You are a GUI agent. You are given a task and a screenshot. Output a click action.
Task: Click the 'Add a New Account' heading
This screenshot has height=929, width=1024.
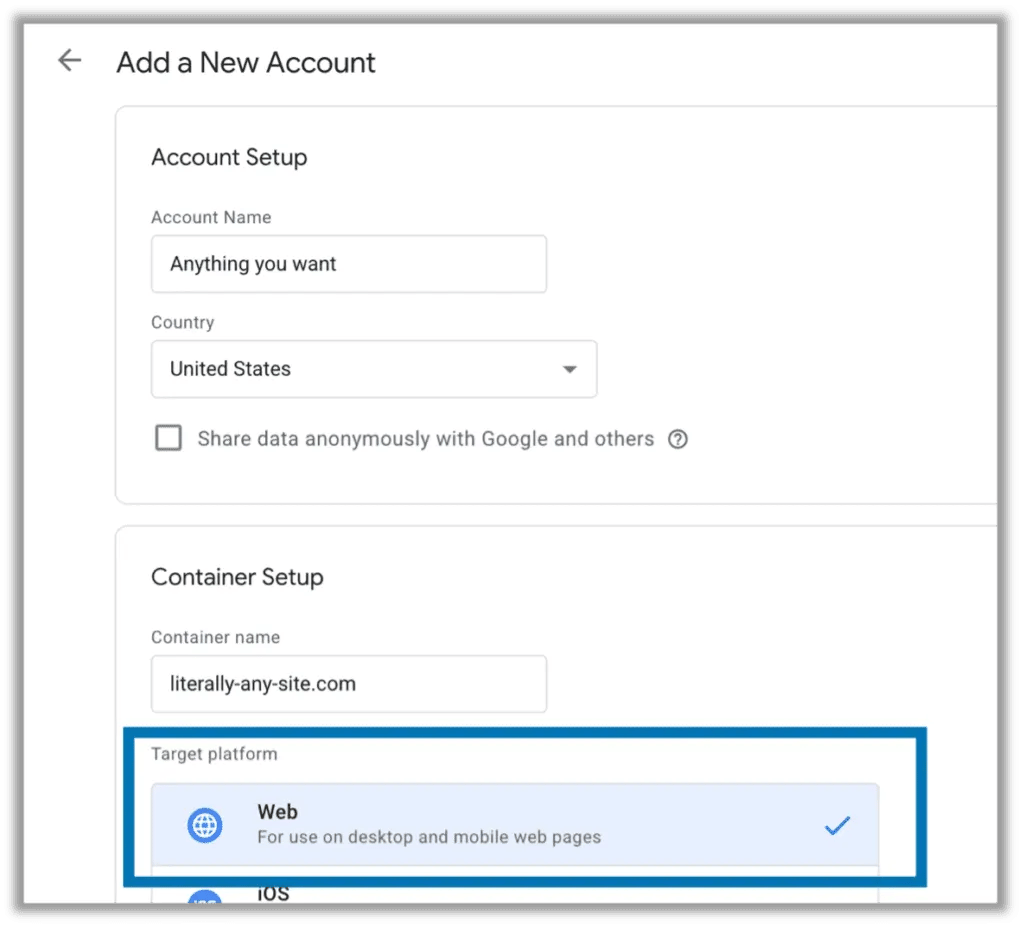(246, 63)
